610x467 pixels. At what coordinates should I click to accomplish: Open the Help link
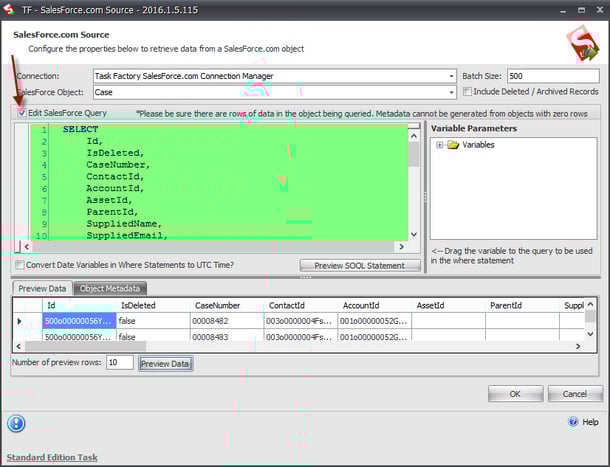click(x=590, y=422)
